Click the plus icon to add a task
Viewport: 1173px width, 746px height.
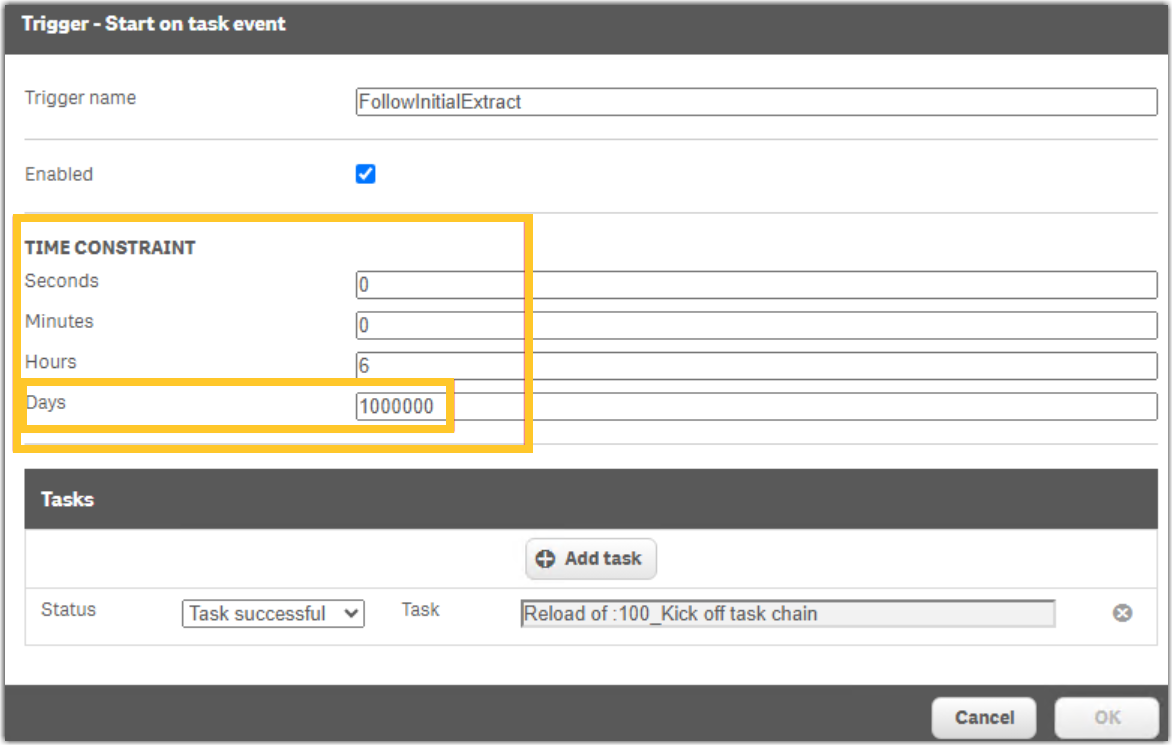546,558
